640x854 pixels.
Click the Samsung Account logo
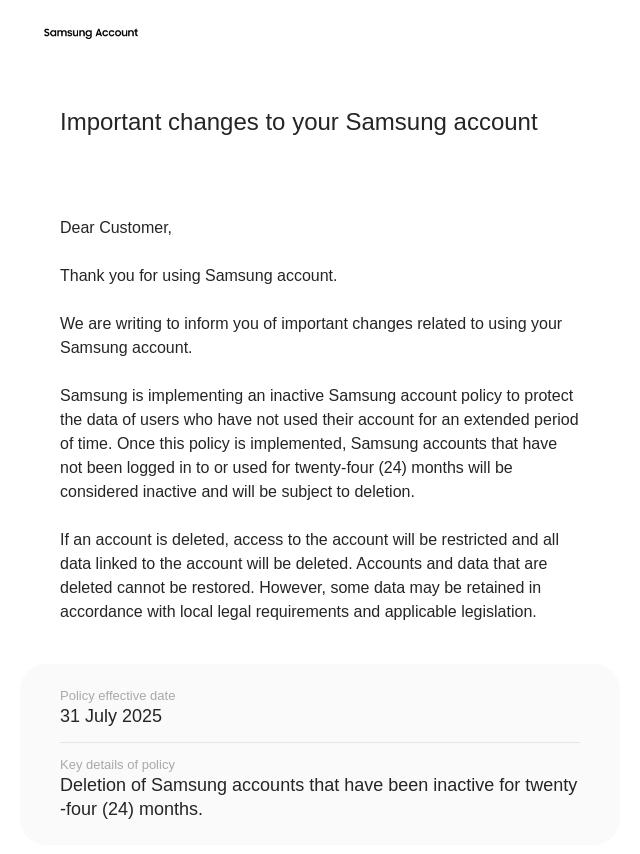click(x=90, y=33)
